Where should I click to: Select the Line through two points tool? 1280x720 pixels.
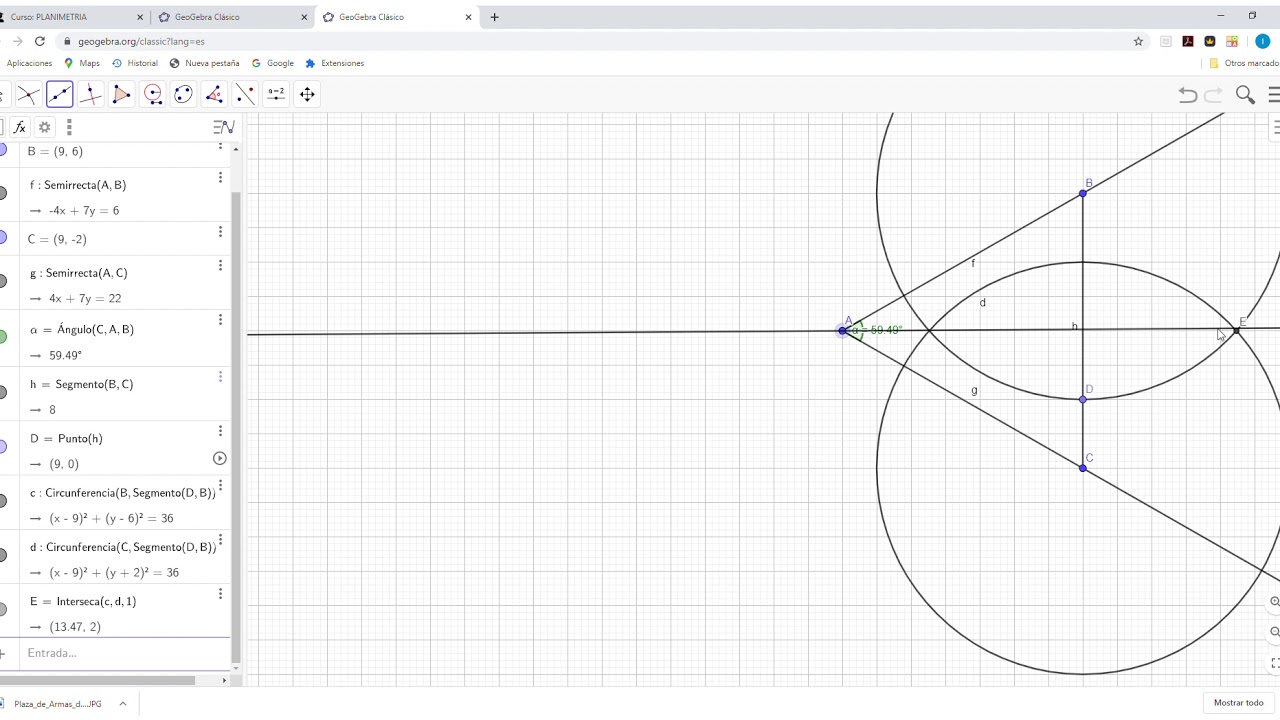click(x=59, y=94)
